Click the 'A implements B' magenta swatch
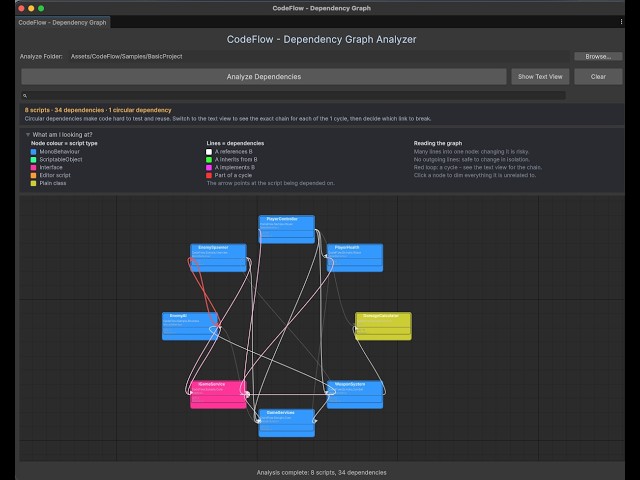Image resolution: width=640 pixels, height=480 pixels. (x=209, y=167)
